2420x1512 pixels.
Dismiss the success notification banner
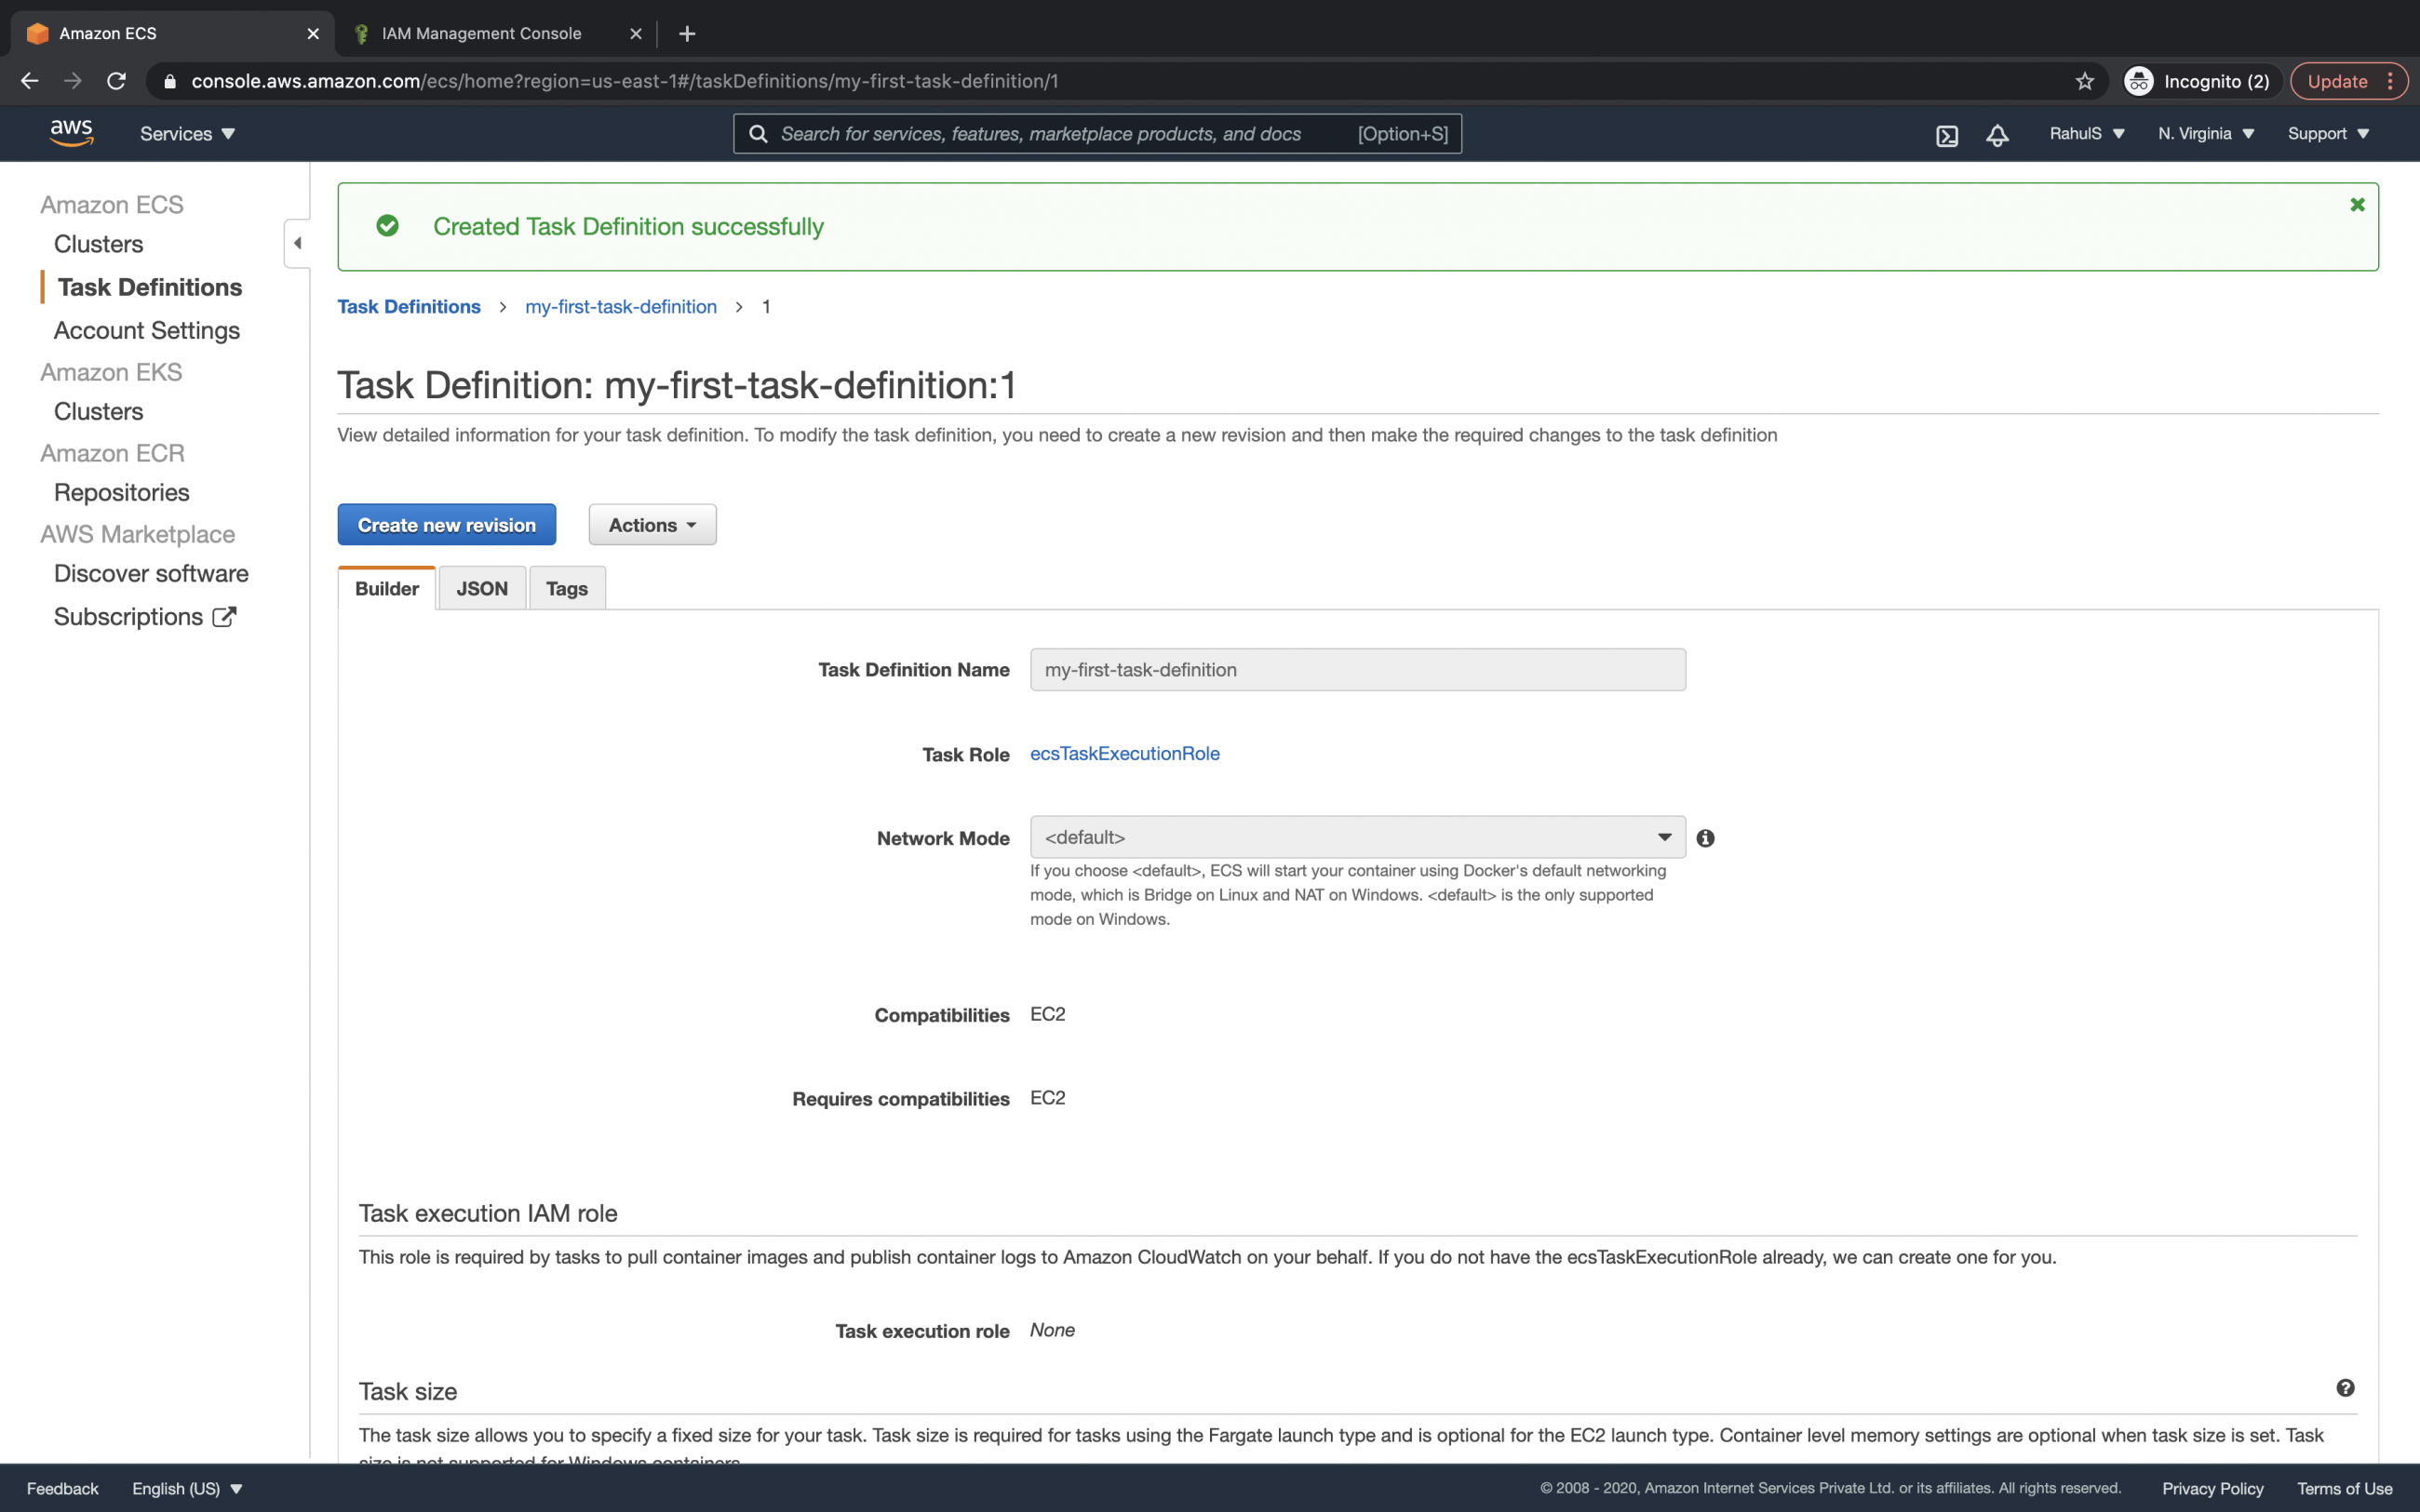point(2357,204)
